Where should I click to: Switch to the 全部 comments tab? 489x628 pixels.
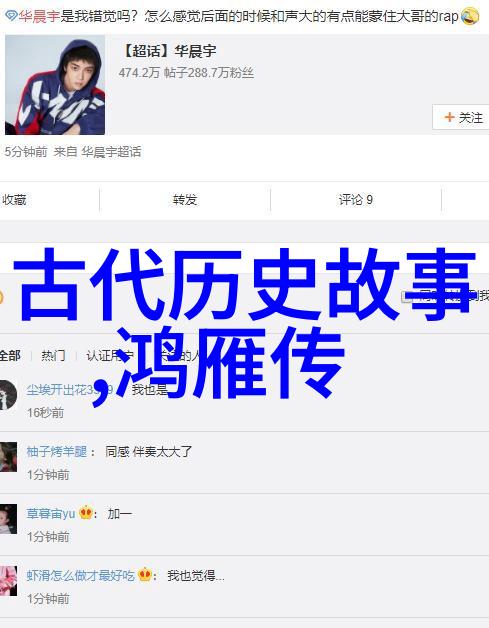coord(10,355)
